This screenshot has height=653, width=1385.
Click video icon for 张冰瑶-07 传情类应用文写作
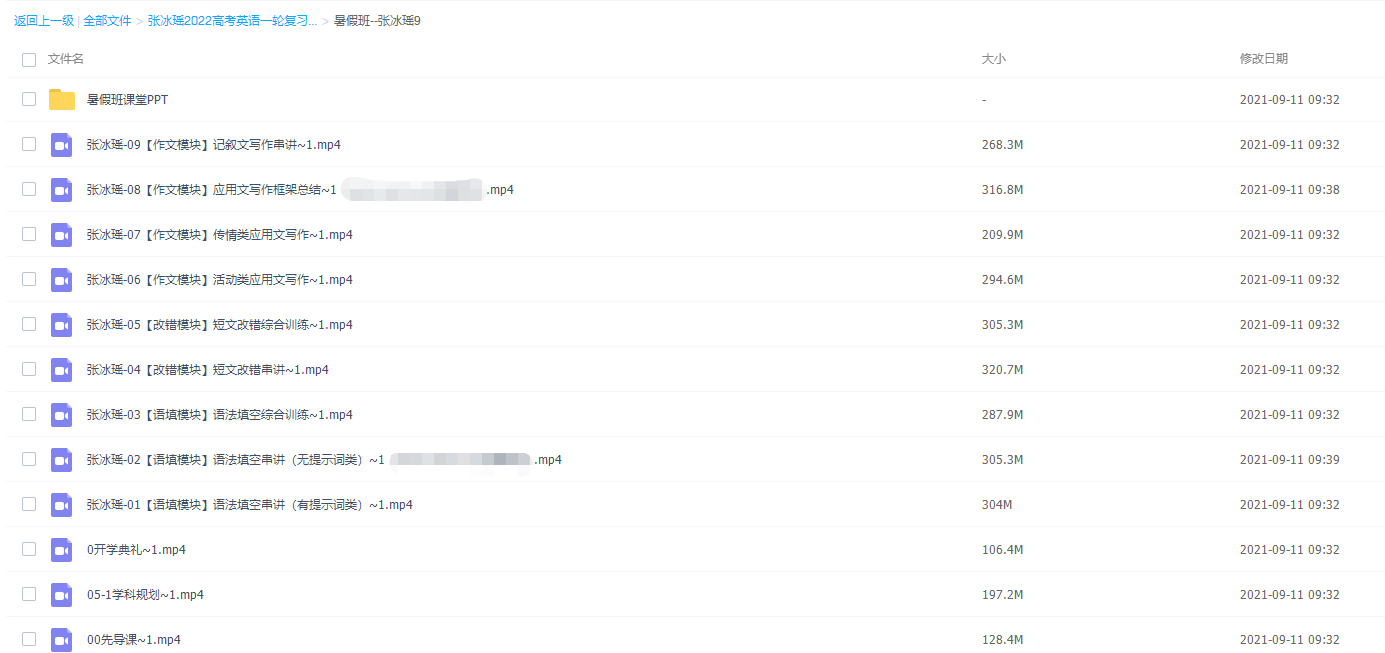pos(62,235)
